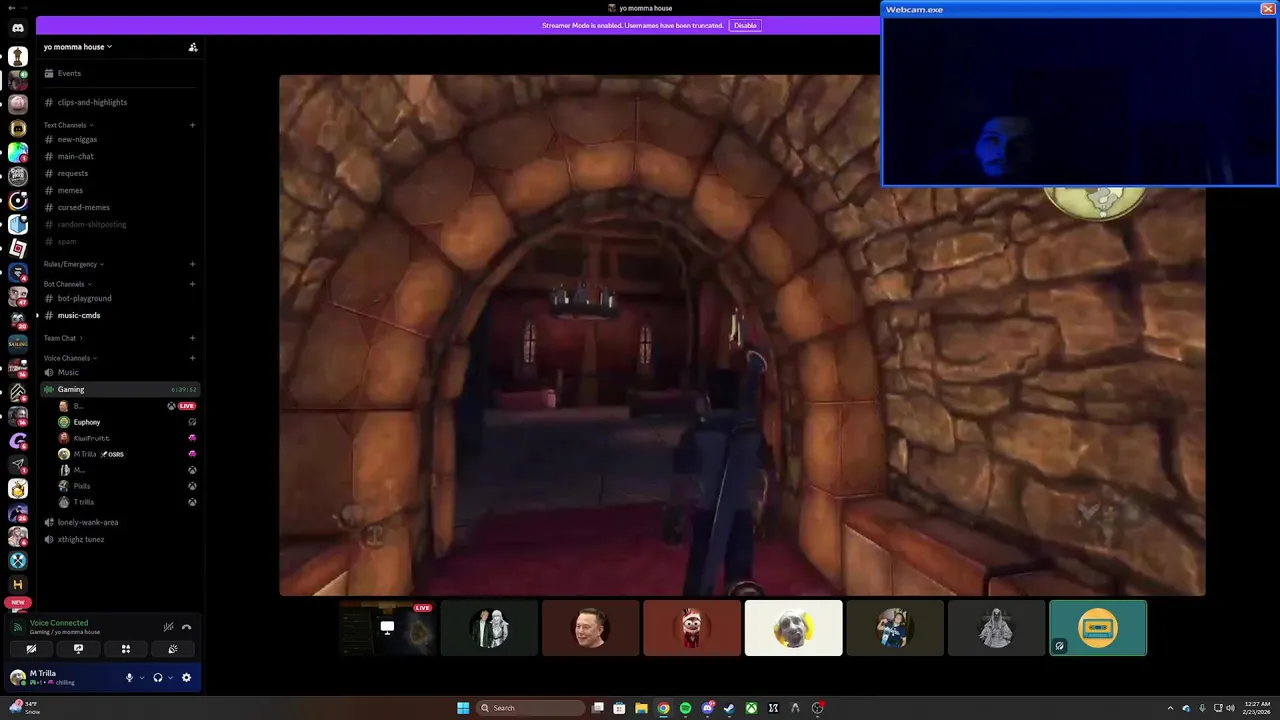Open microphone input options chevron
Image resolution: width=1280 pixels, height=720 pixels.
pos(141,678)
